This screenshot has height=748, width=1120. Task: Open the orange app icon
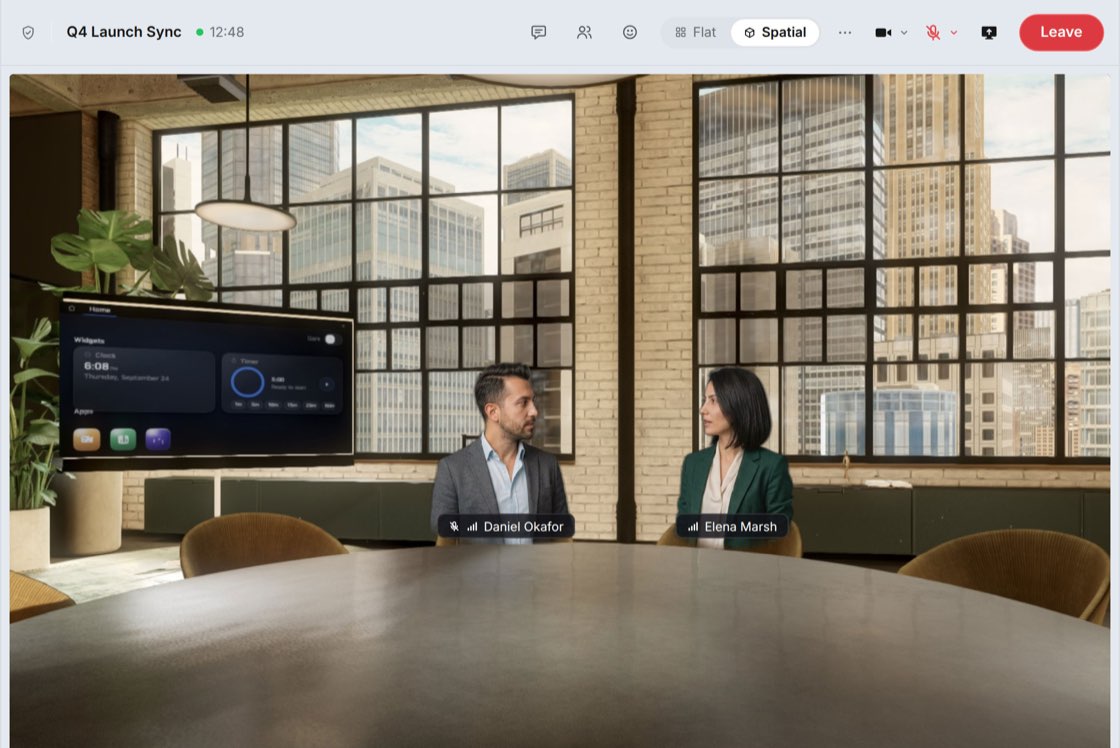(x=86, y=439)
